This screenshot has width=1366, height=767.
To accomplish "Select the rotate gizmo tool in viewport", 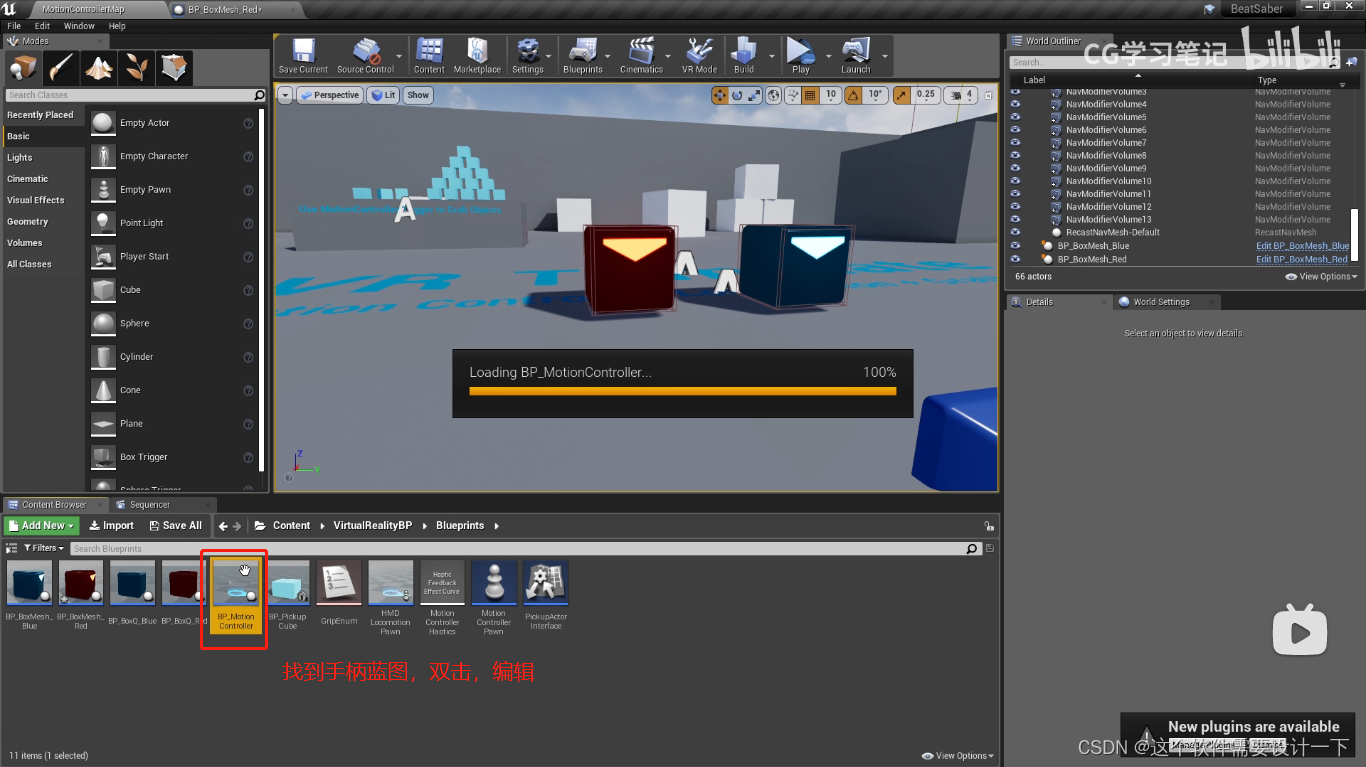I will click(737, 95).
